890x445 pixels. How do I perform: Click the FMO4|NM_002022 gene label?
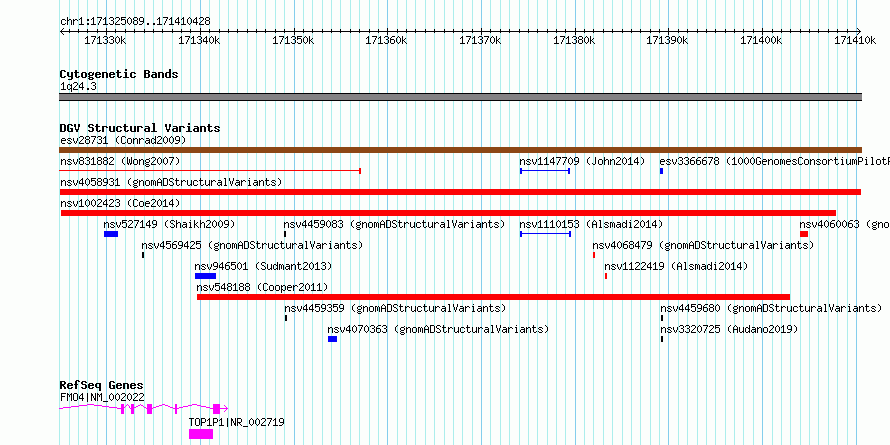pyautogui.click(x=102, y=397)
